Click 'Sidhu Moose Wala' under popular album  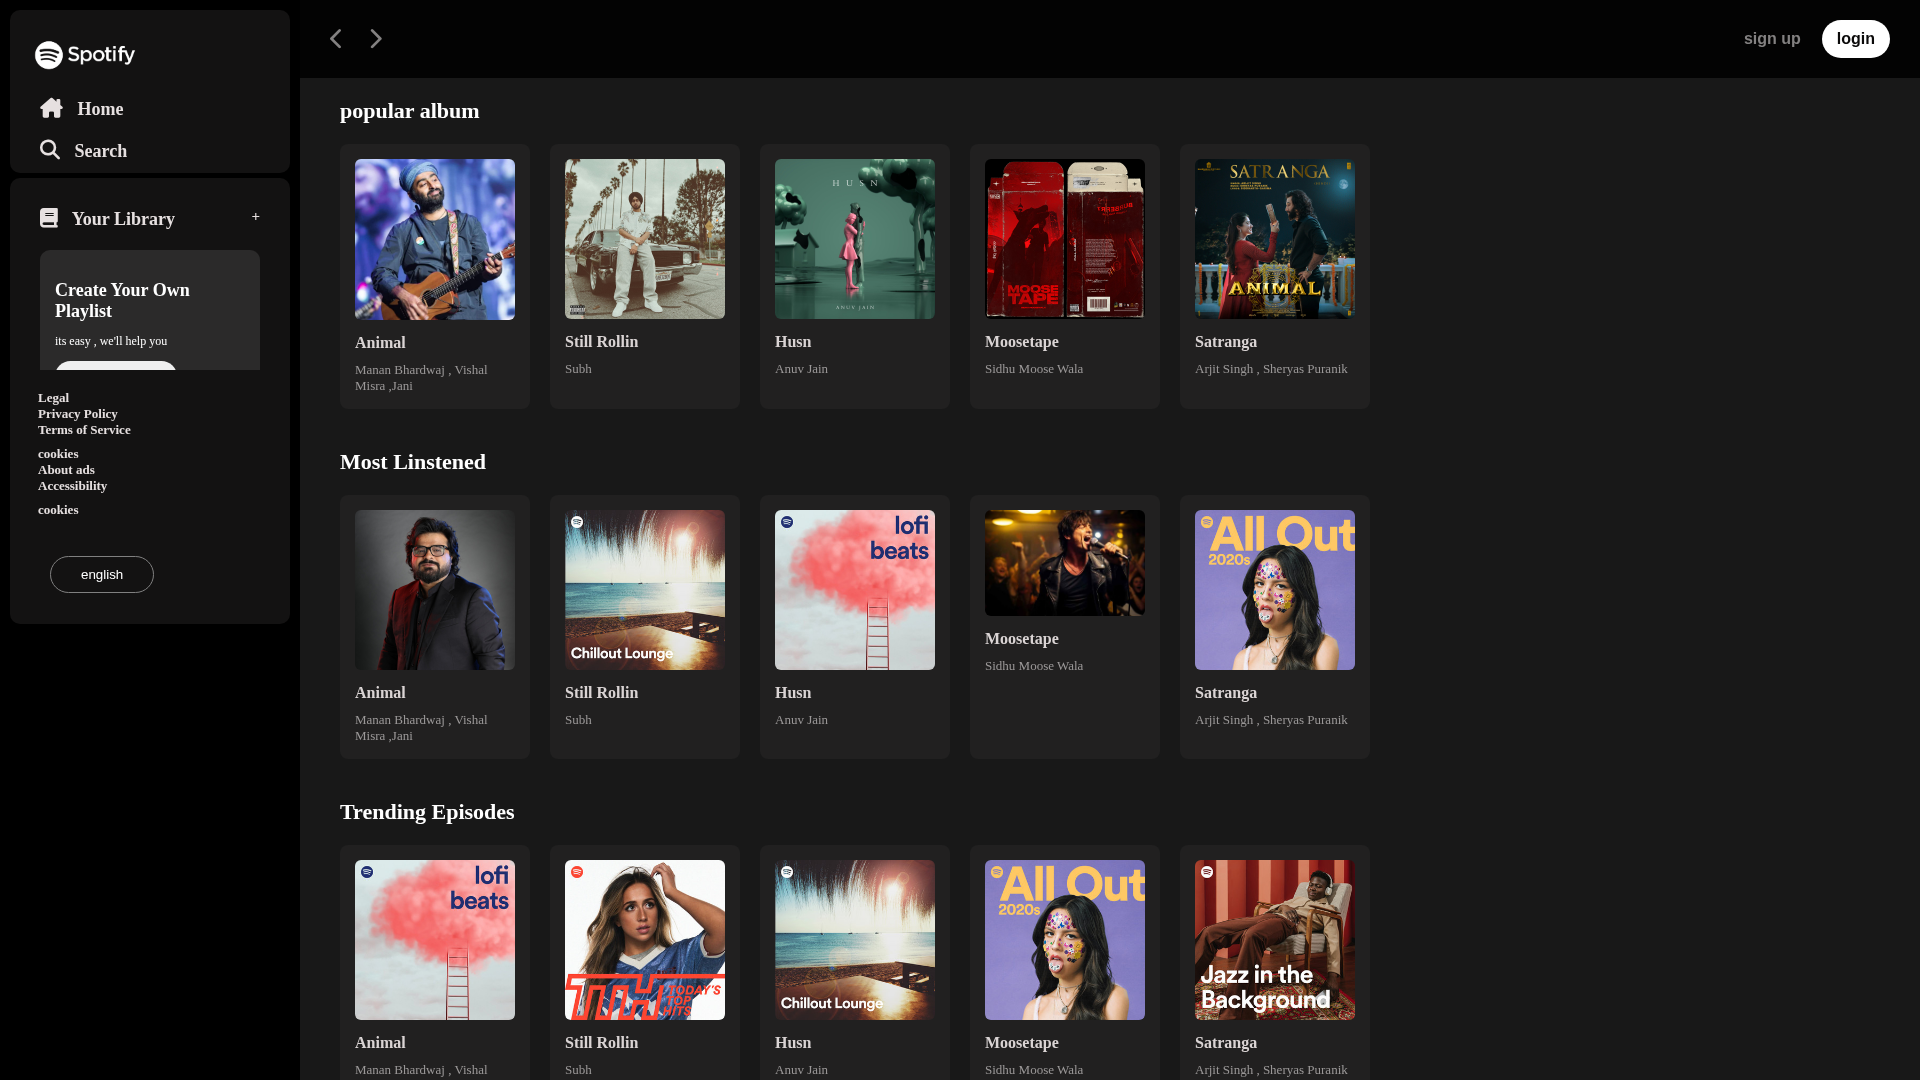1034,369
